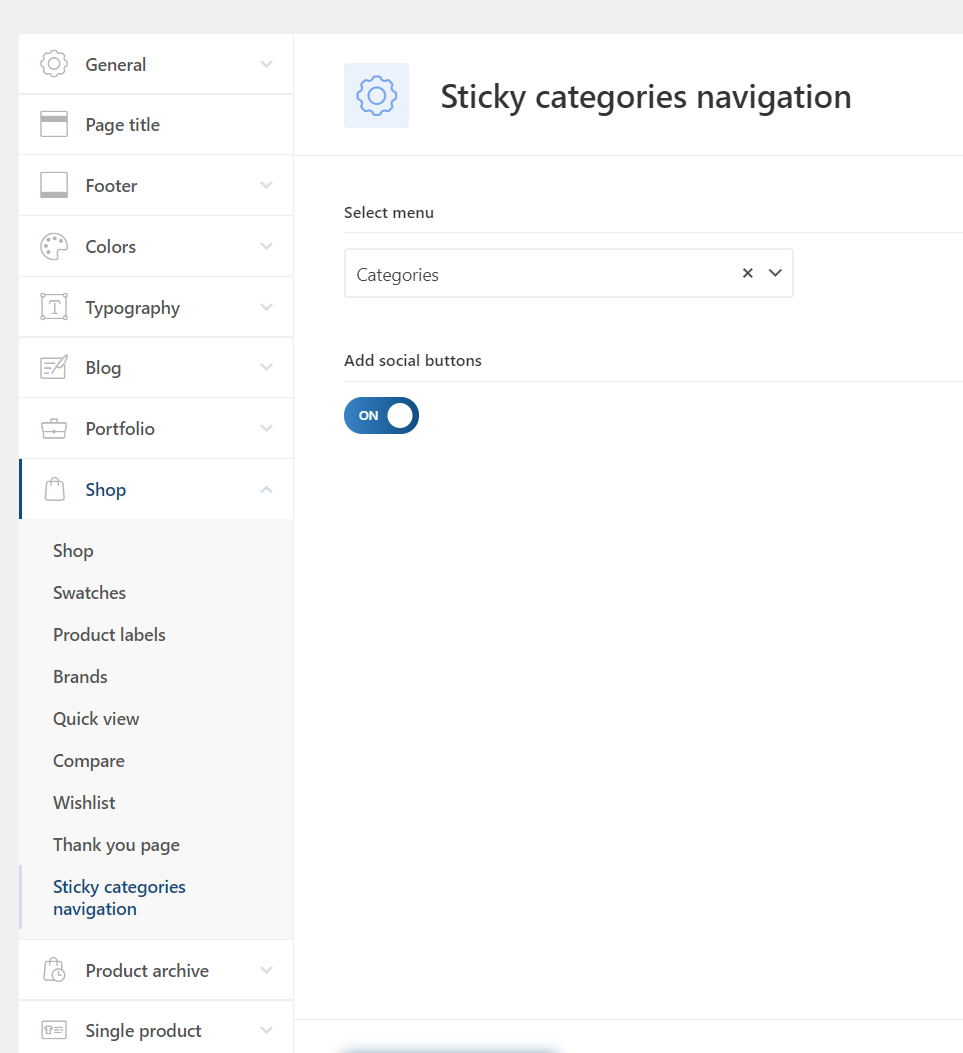This screenshot has width=963, height=1053.
Task: Open the Wishlist settings link
Action: click(84, 803)
